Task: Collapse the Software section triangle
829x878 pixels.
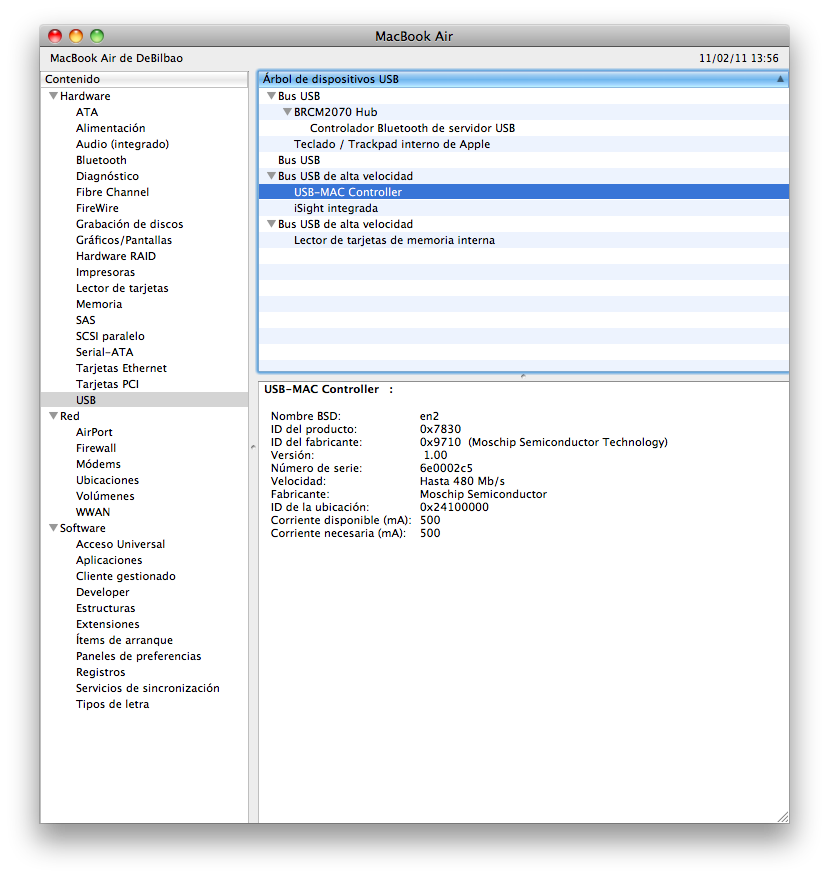Action: point(54,528)
